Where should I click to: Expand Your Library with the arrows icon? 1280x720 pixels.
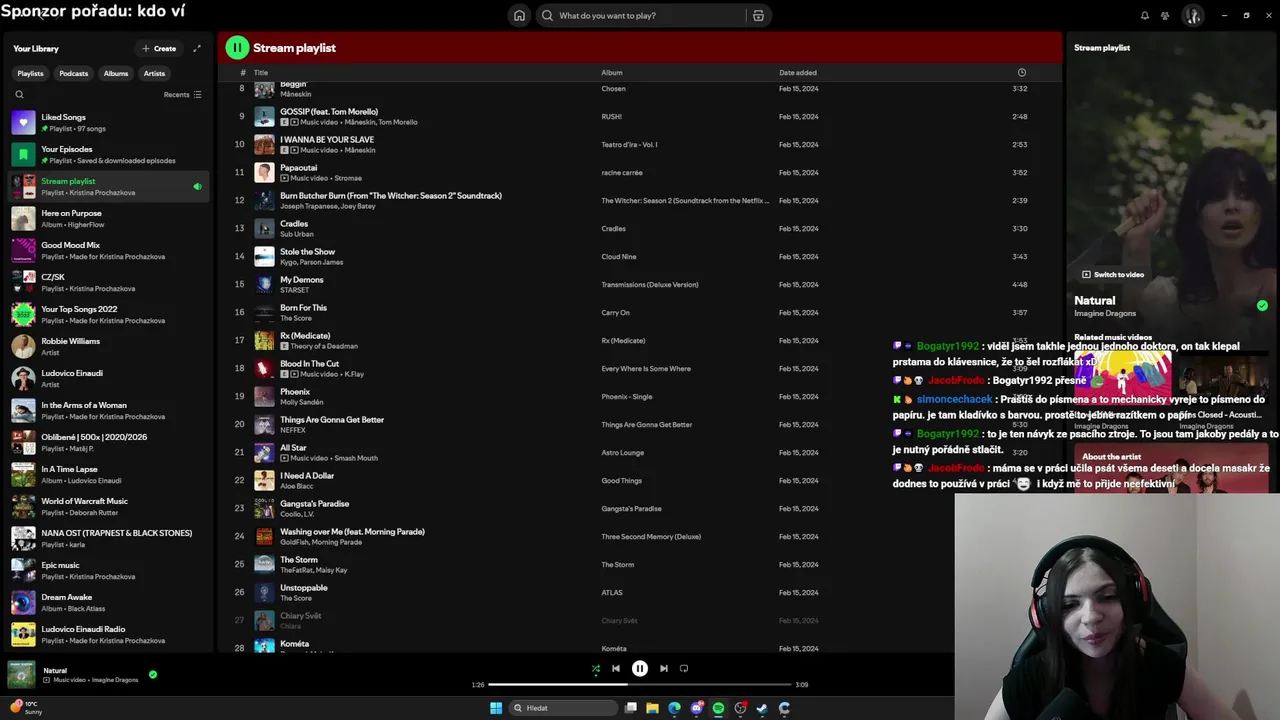(197, 48)
